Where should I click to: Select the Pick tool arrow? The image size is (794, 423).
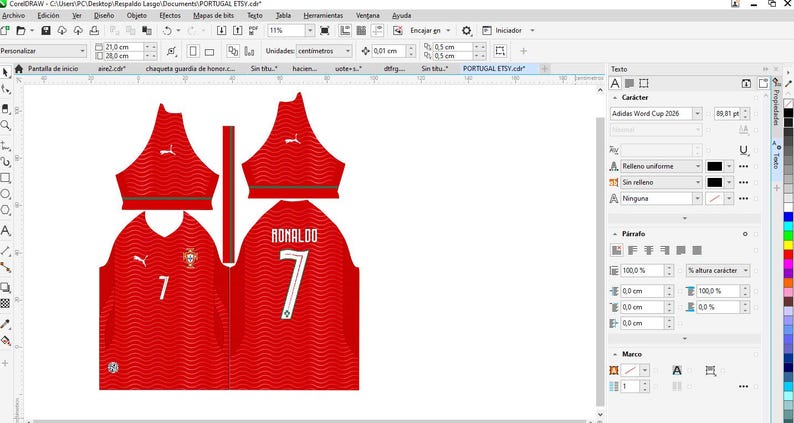tap(6, 72)
